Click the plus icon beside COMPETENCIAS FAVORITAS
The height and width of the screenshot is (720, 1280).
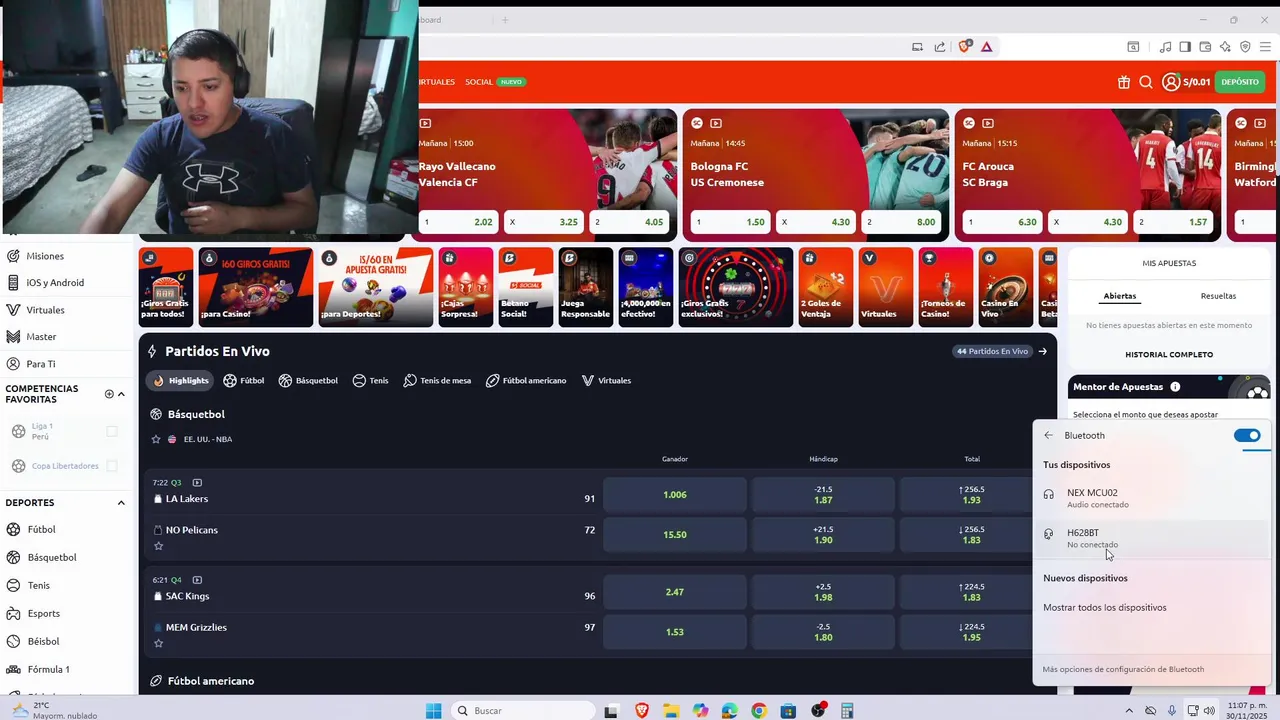click(109, 394)
